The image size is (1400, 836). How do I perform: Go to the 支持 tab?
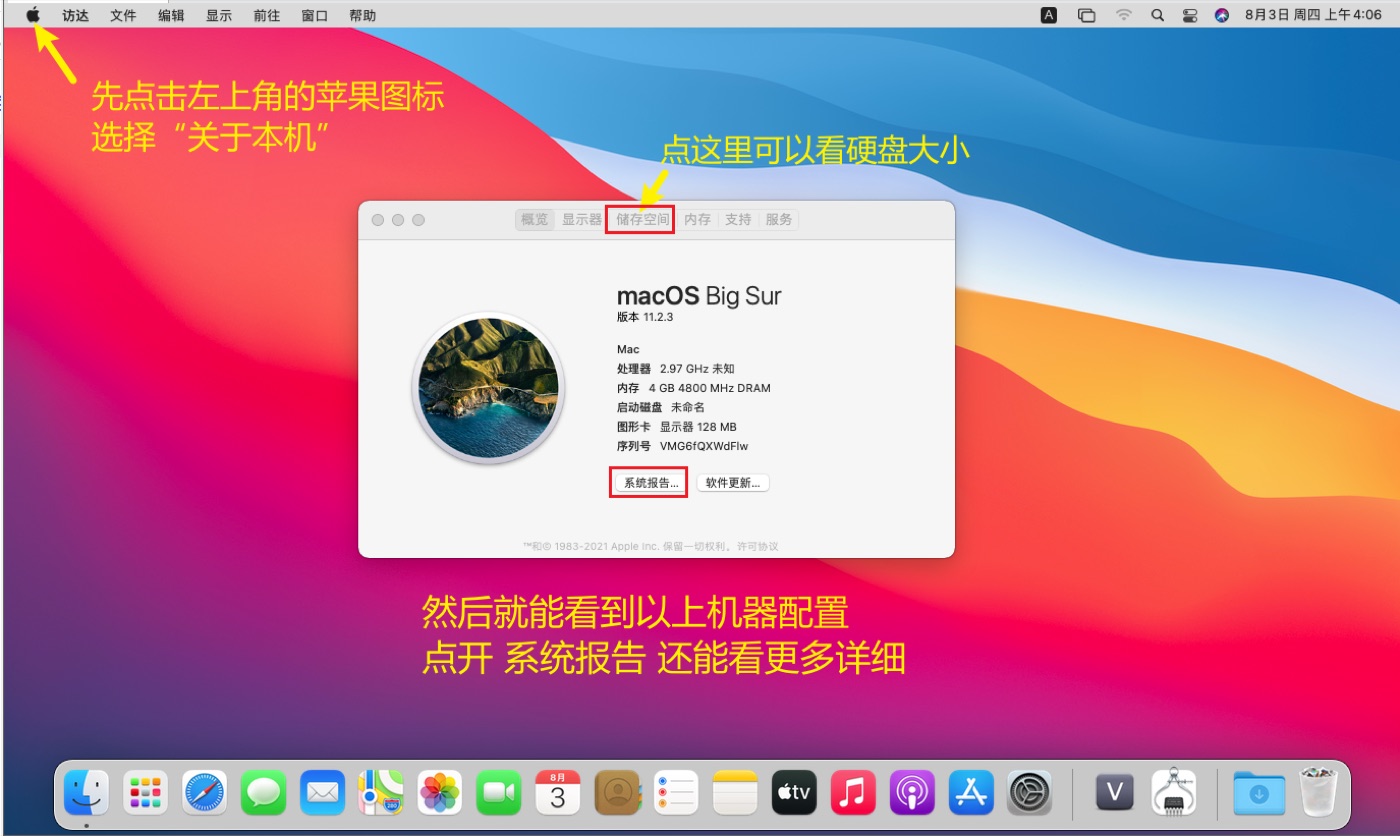(x=738, y=220)
